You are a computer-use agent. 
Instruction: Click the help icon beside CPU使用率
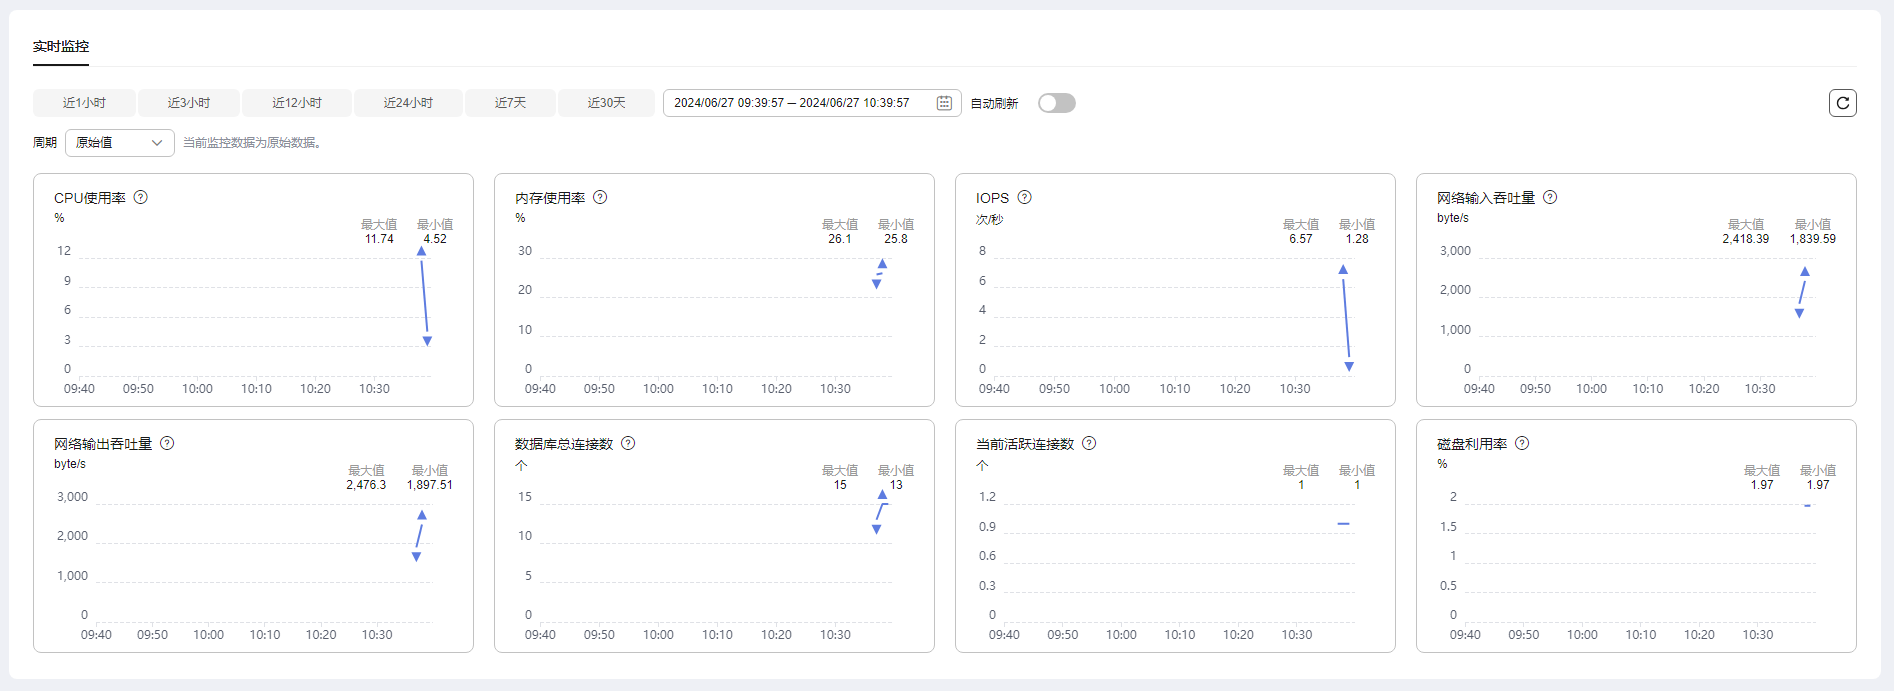[141, 197]
